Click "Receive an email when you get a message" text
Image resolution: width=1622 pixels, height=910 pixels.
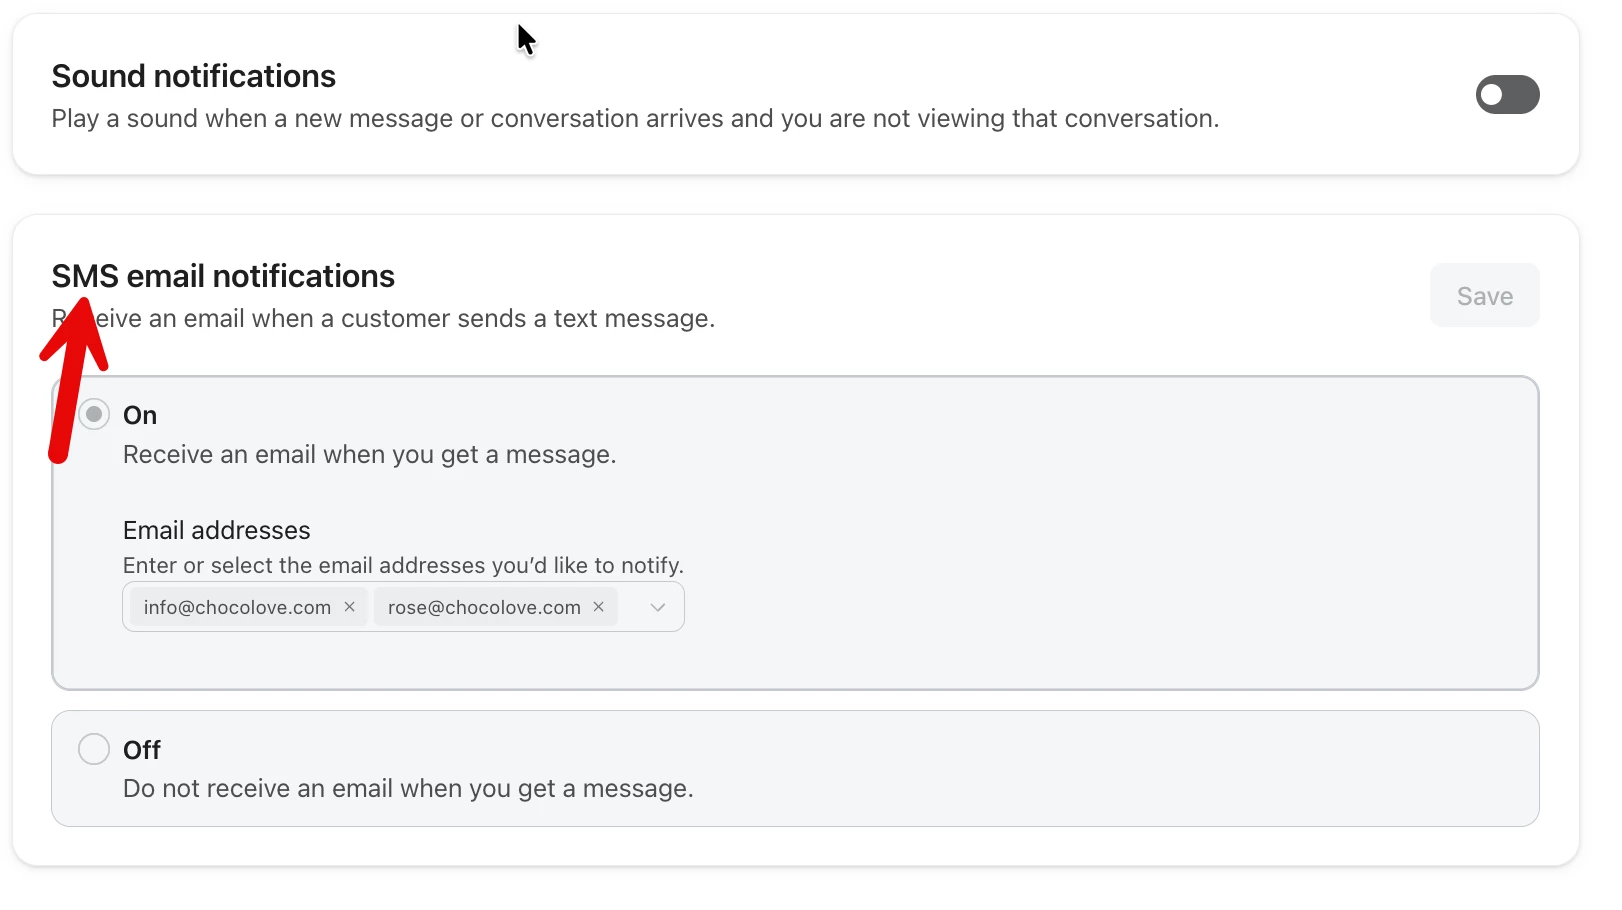point(369,455)
